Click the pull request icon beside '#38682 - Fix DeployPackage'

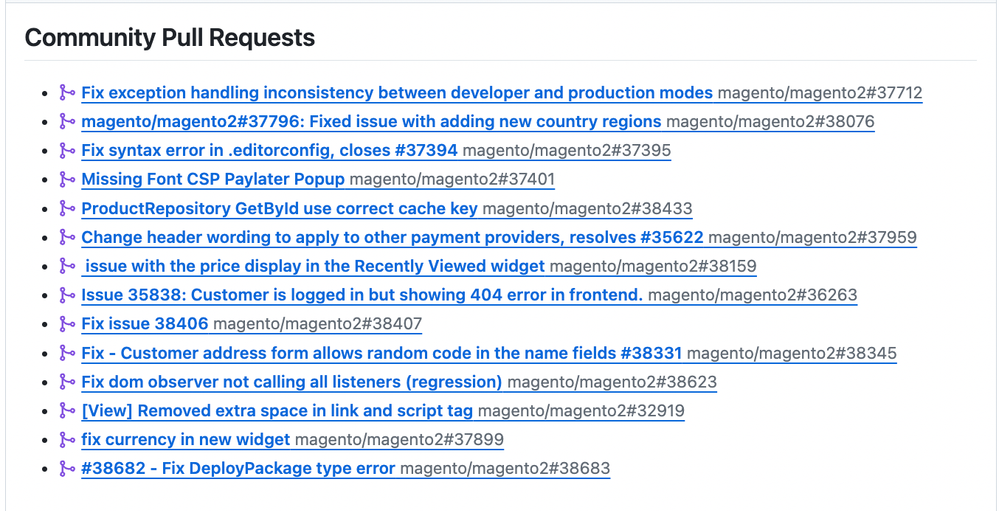(x=67, y=469)
